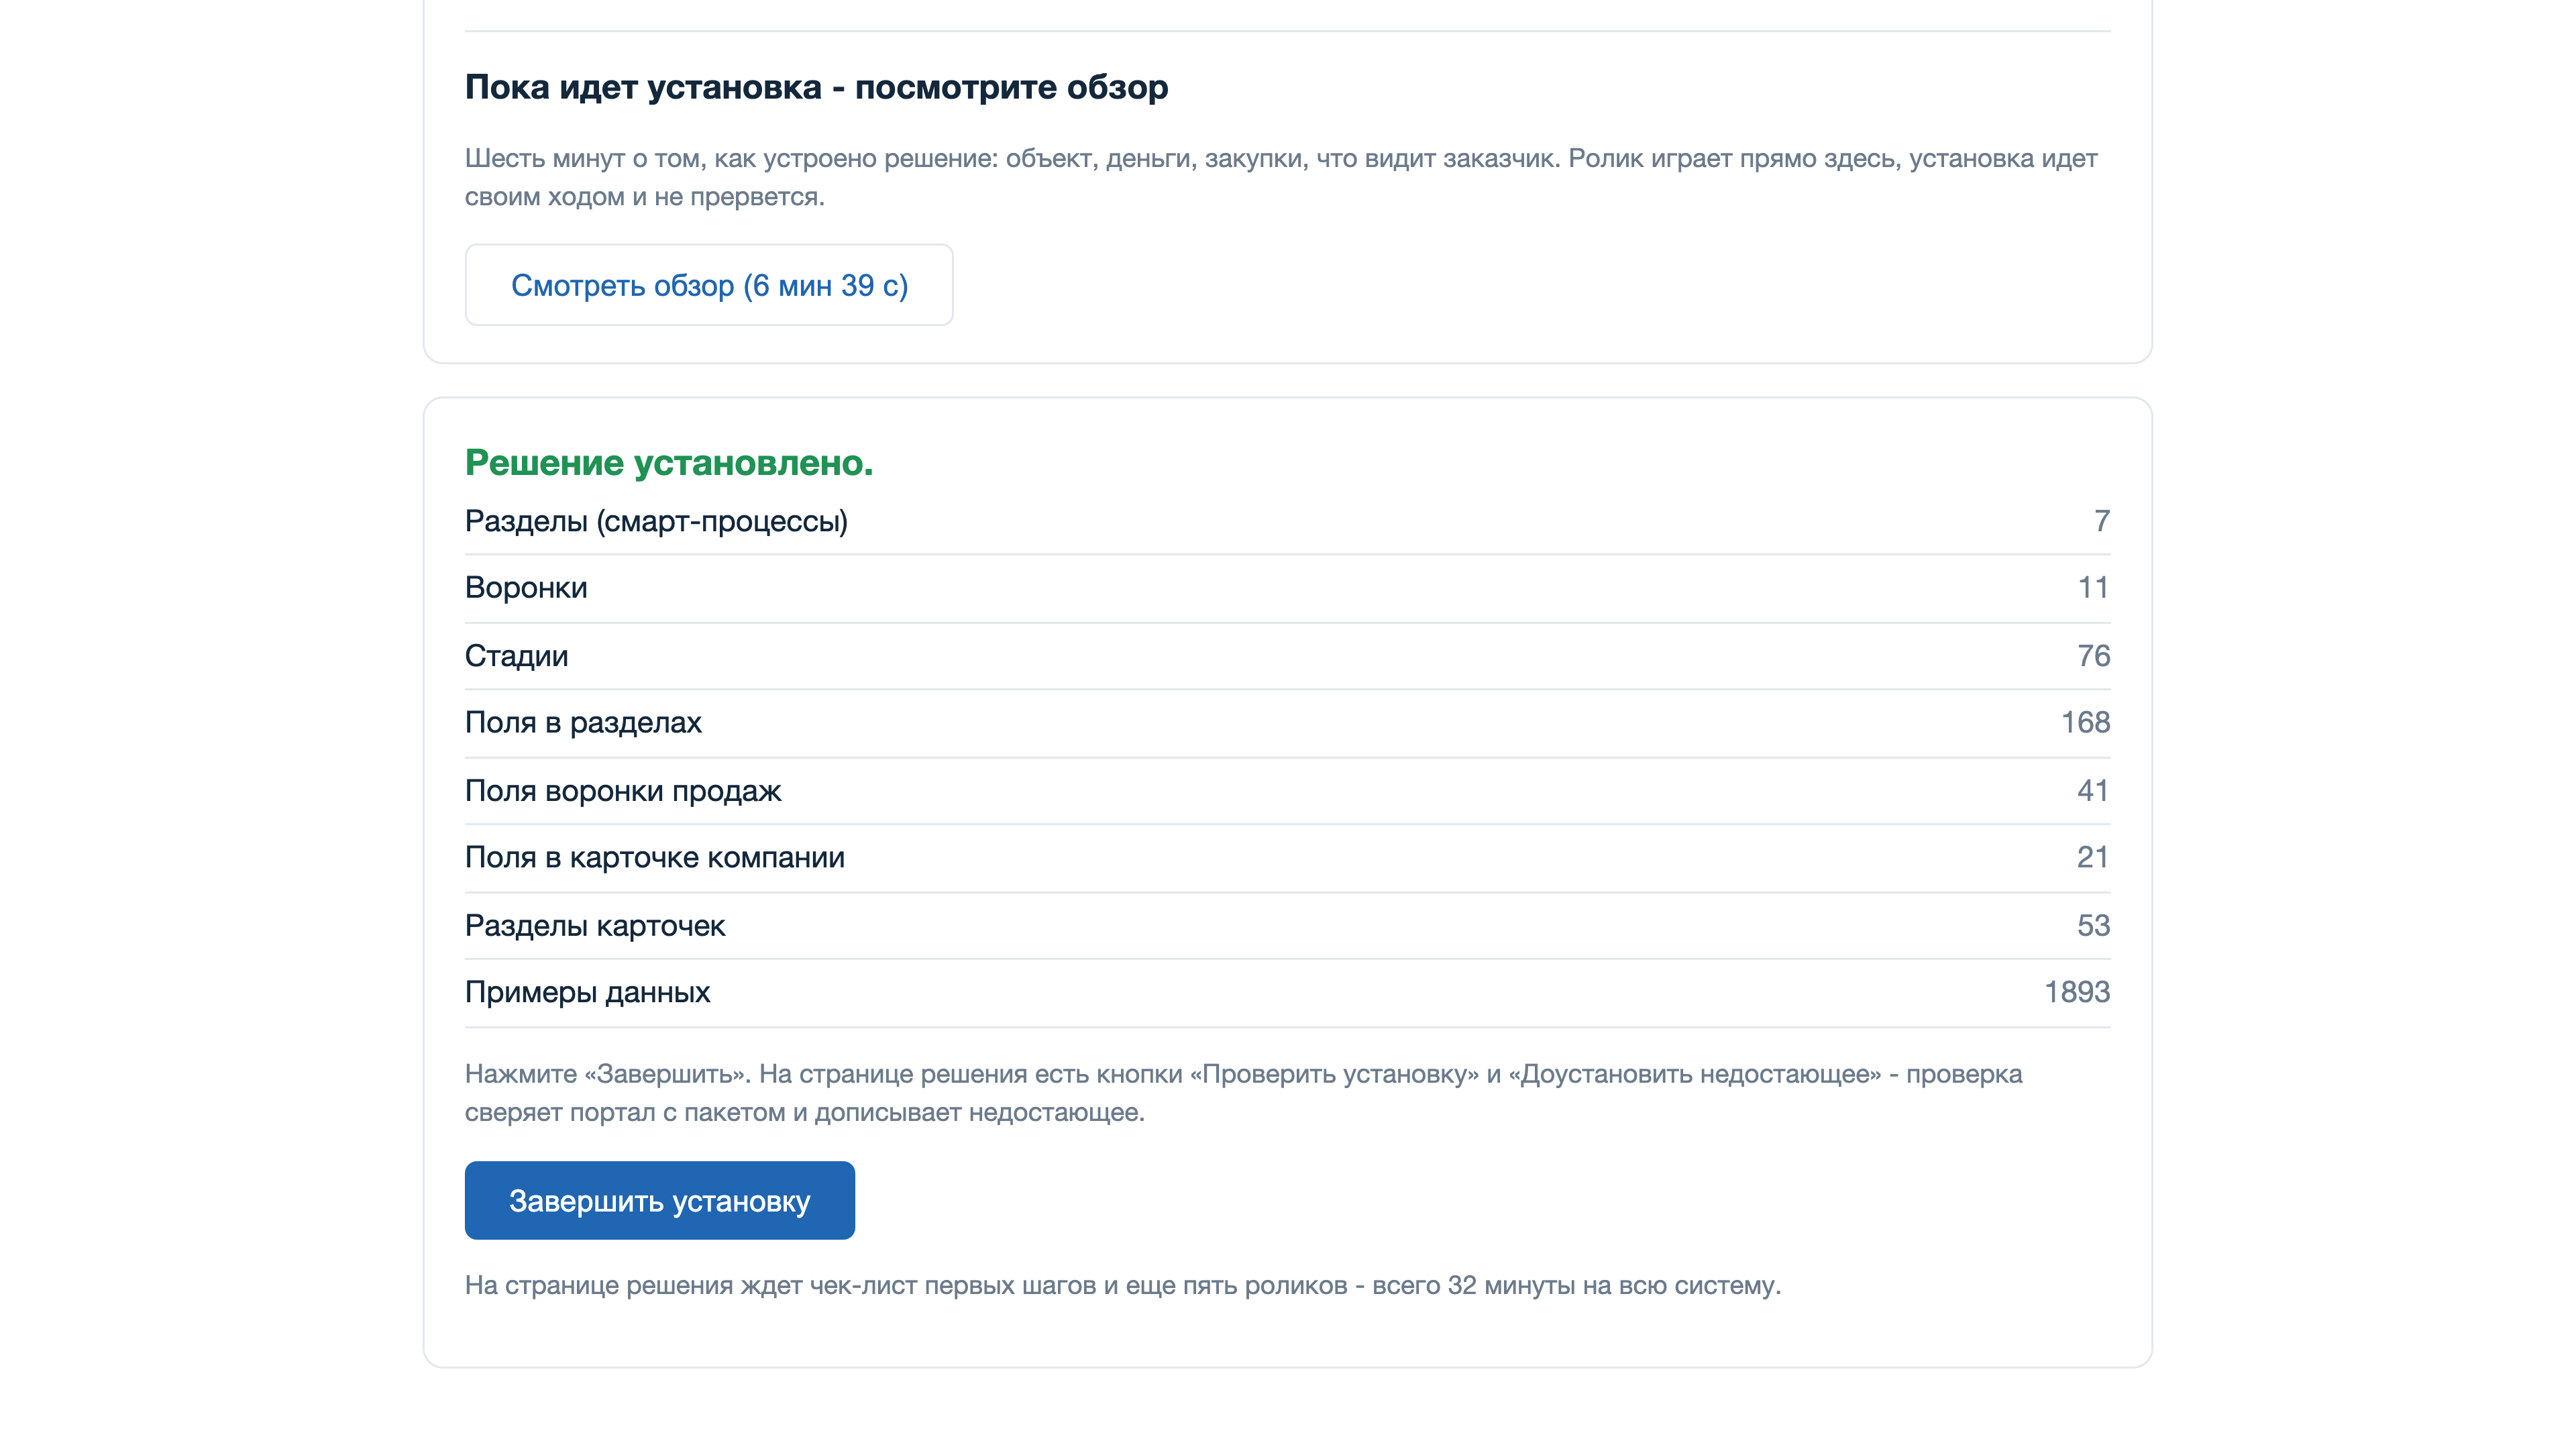Click the value 168 for section fields

(2085, 723)
